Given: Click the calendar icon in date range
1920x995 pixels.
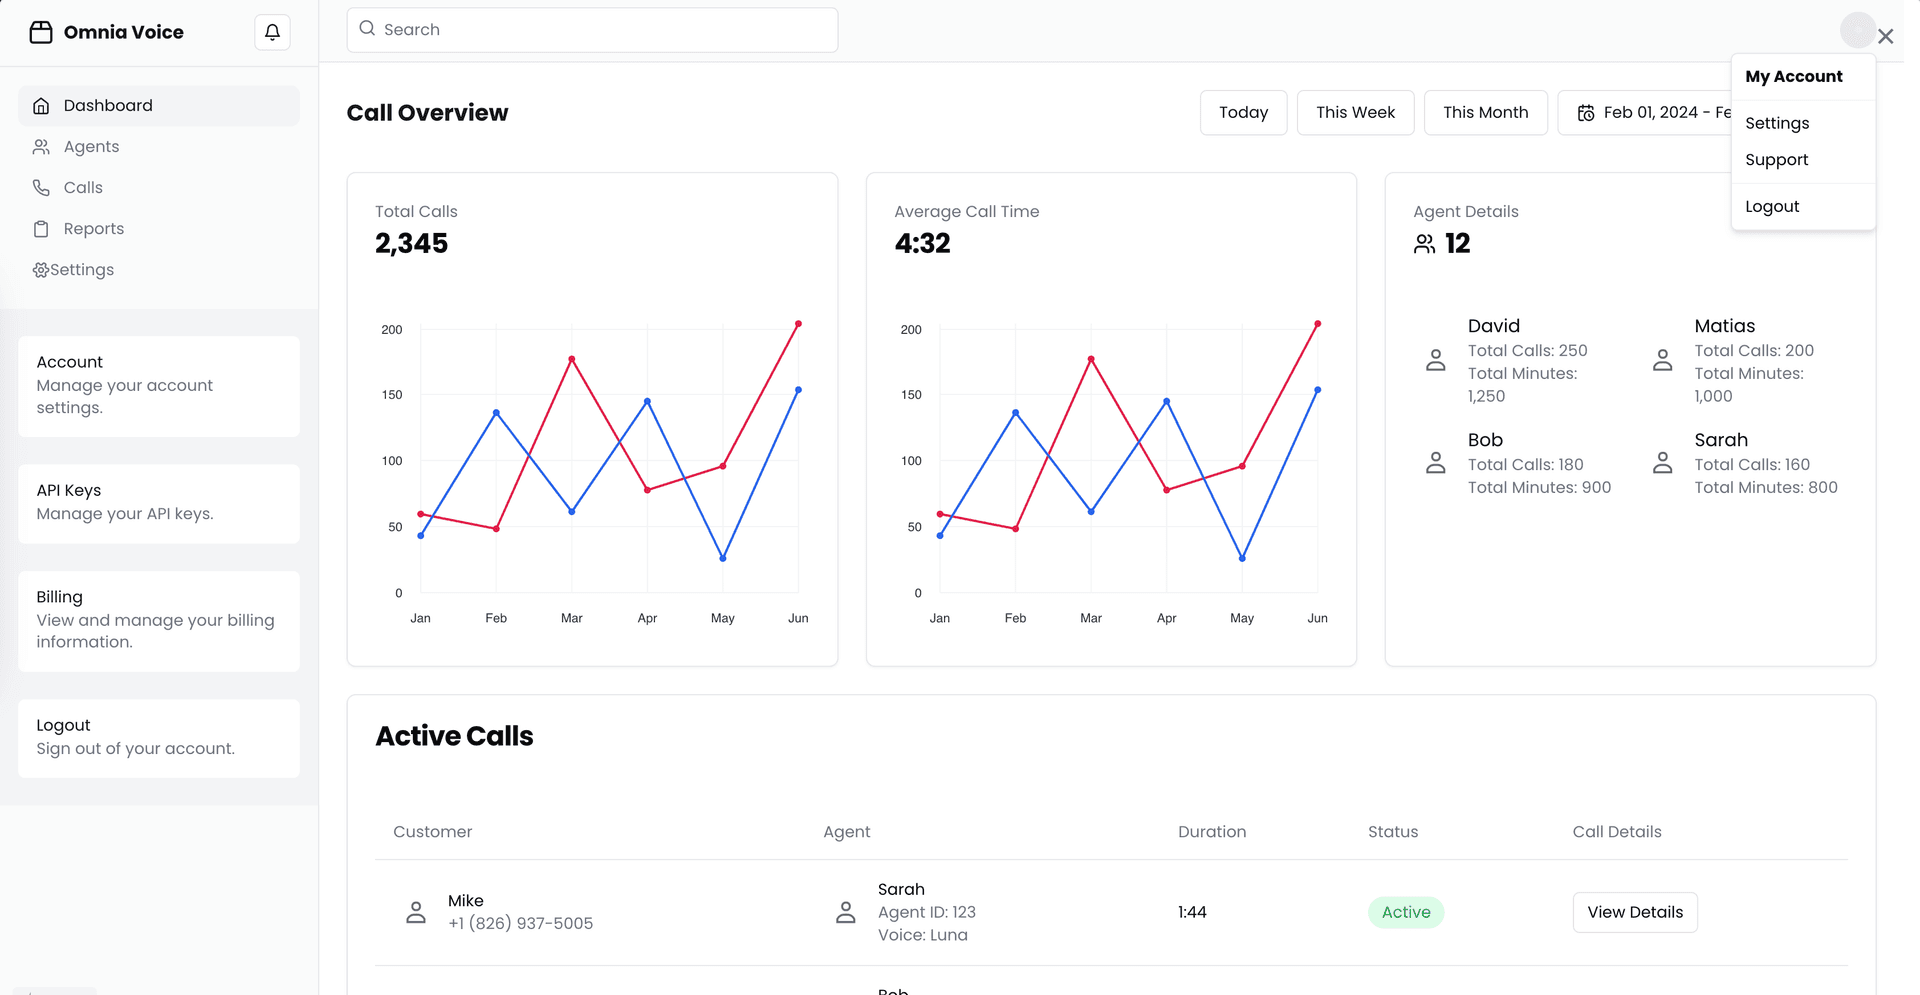Looking at the screenshot, I should [x=1586, y=113].
